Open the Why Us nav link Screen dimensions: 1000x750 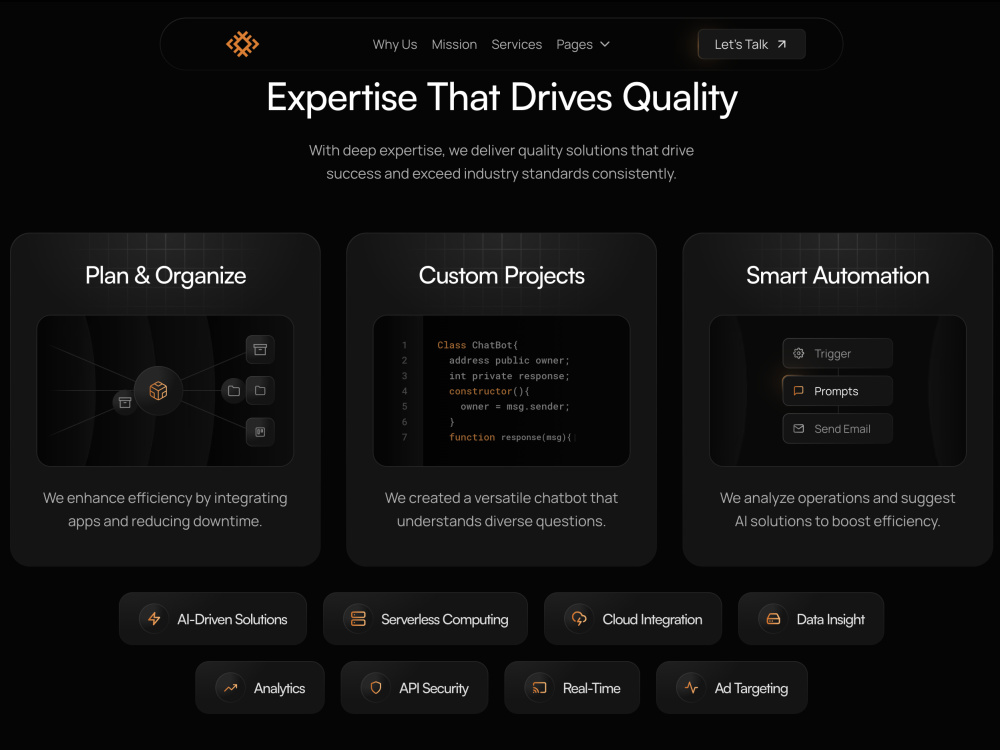tap(395, 45)
